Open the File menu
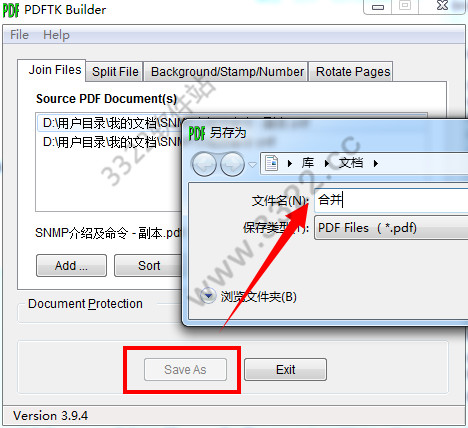468x428 pixels. coord(19,35)
